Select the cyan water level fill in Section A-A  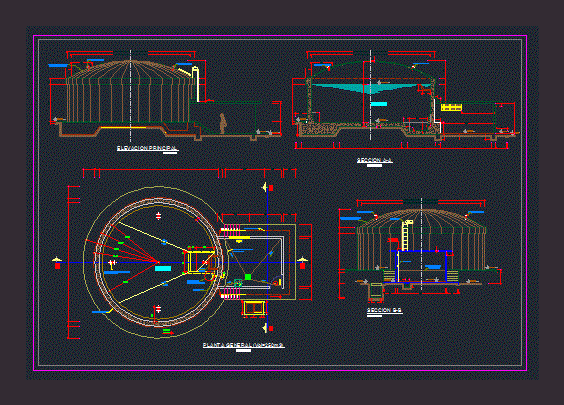pos(370,88)
